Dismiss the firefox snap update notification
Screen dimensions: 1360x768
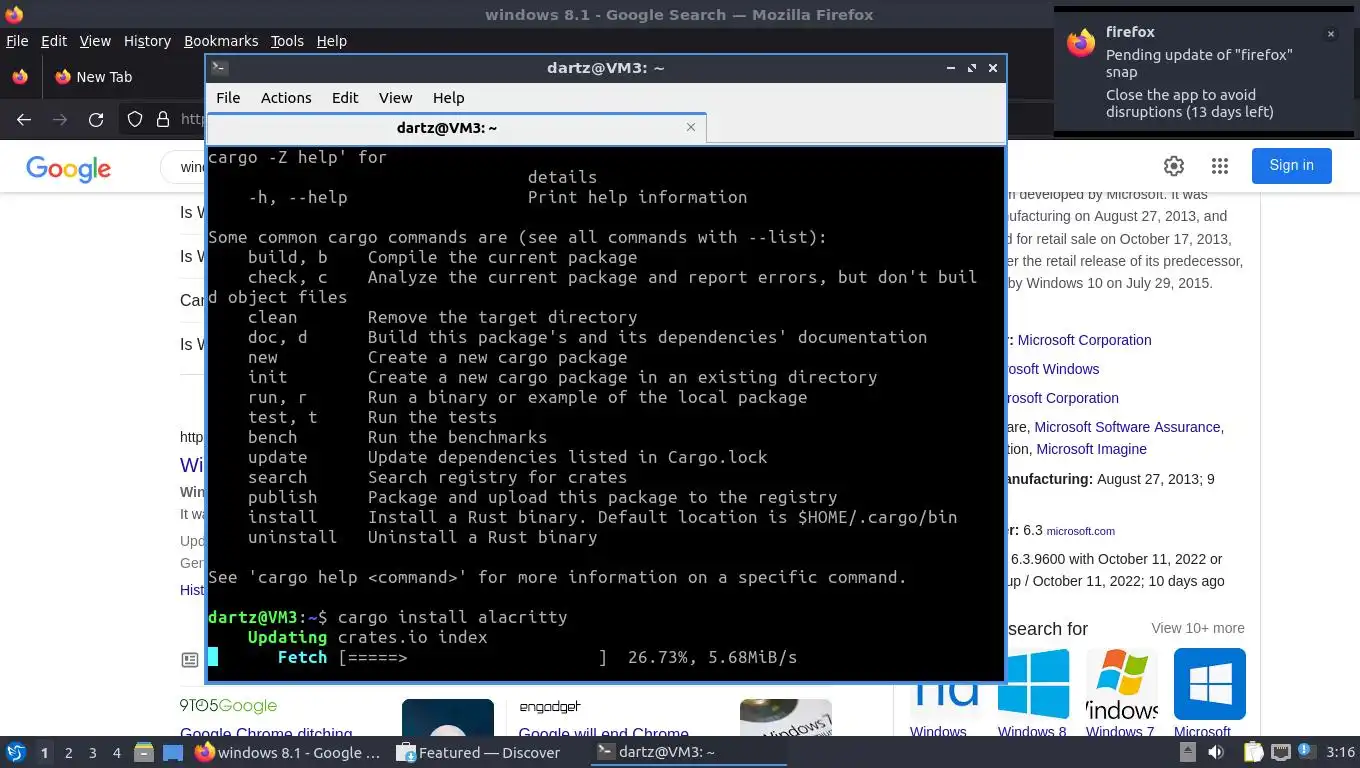click(x=1331, y=34)
